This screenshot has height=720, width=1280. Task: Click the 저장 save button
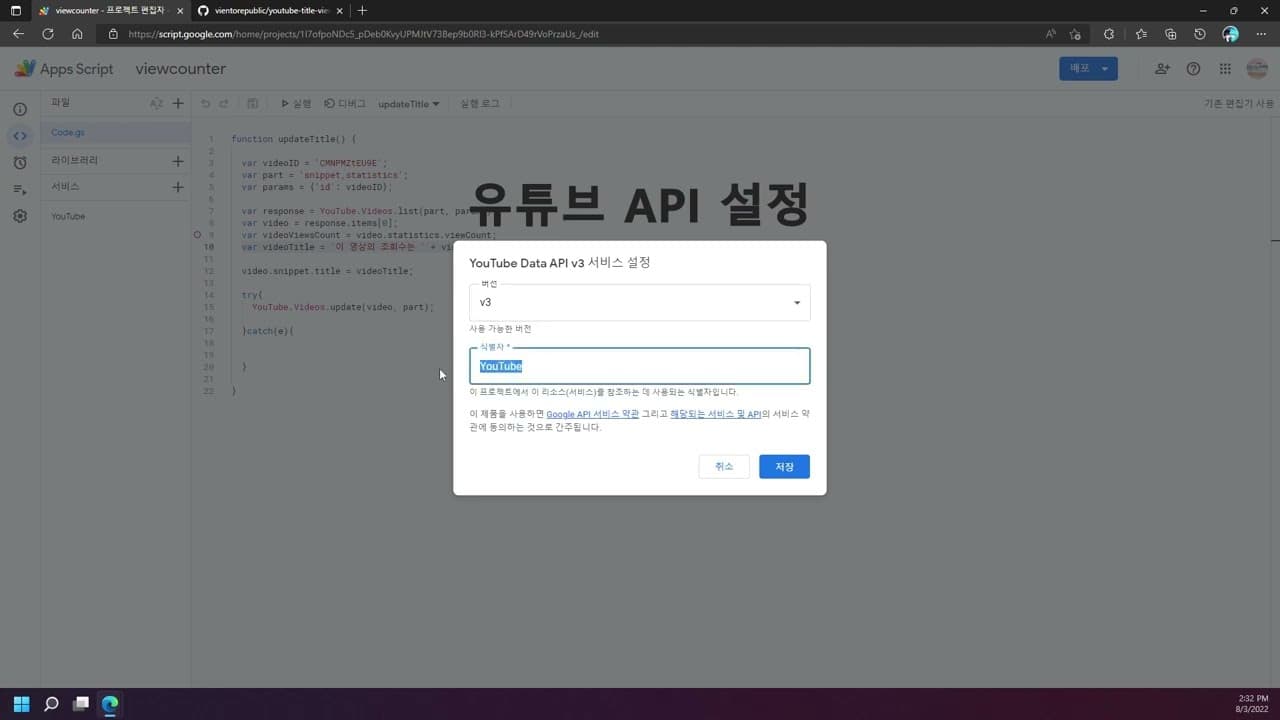coord(784,466)
